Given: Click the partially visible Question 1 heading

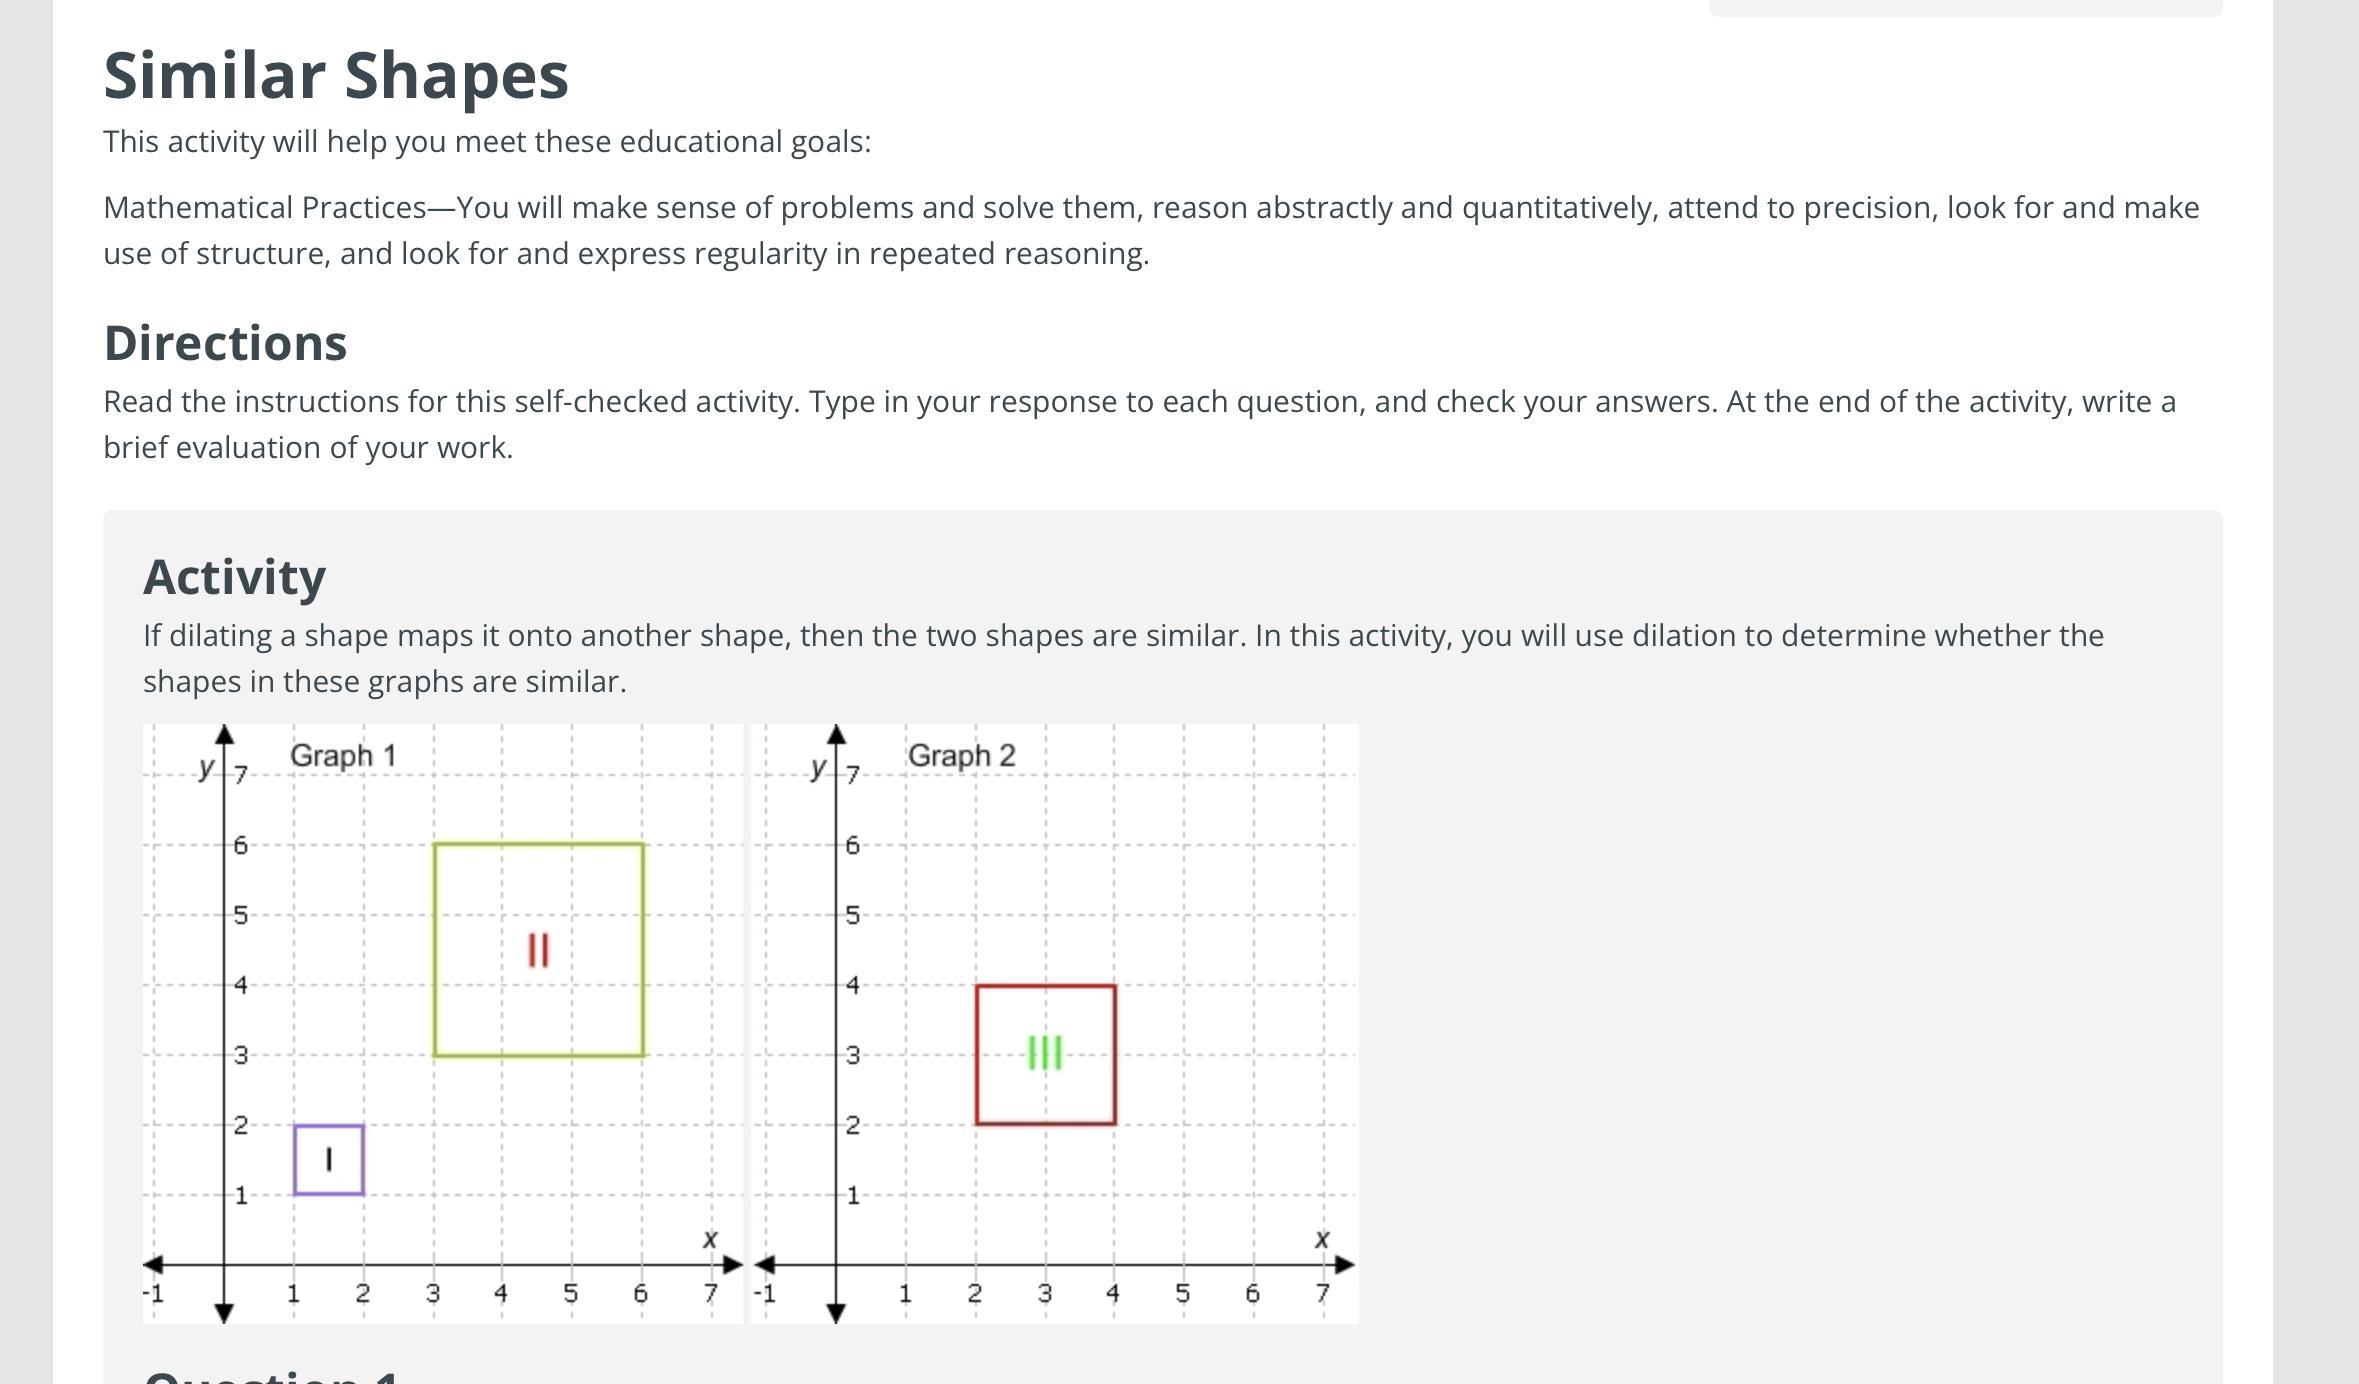Looking at the screenshot, I should pos(271,1376).
